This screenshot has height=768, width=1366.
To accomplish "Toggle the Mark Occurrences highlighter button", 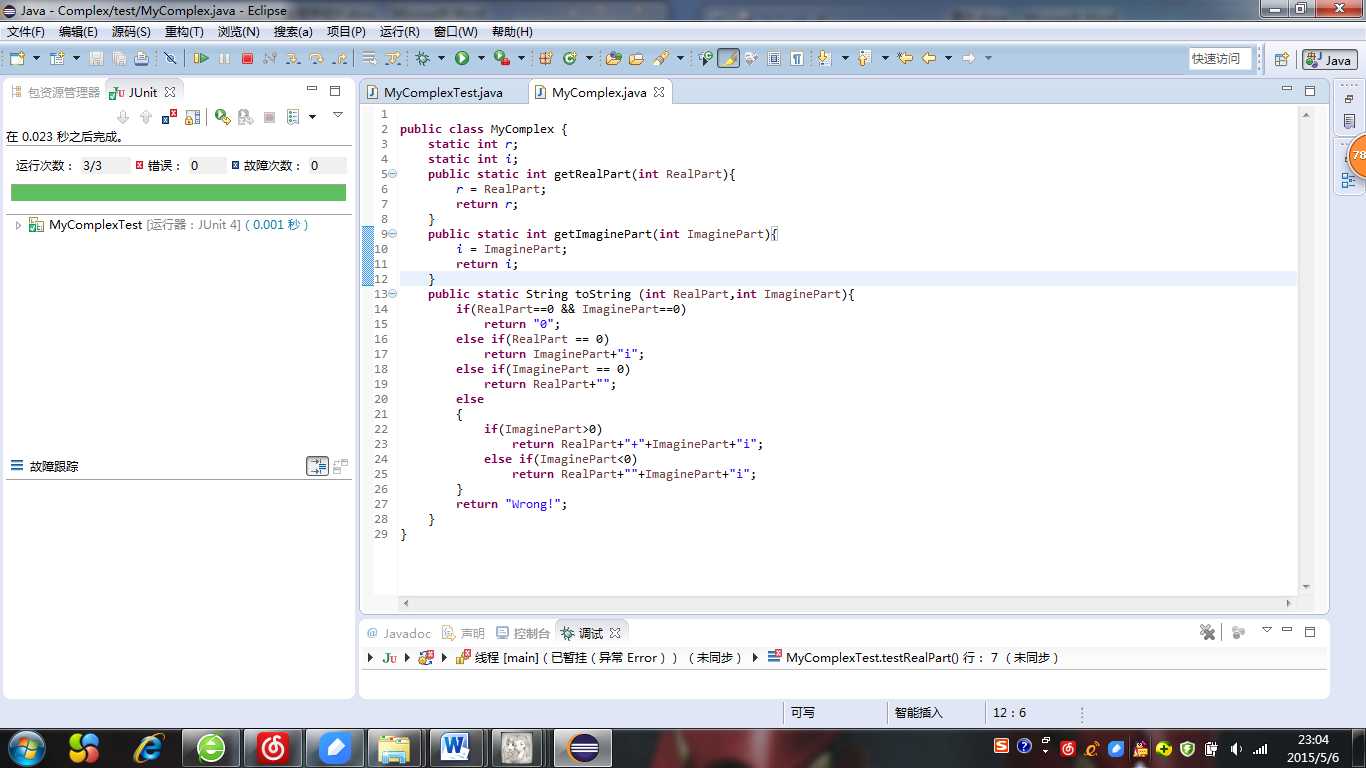I will tap(728, 59).
